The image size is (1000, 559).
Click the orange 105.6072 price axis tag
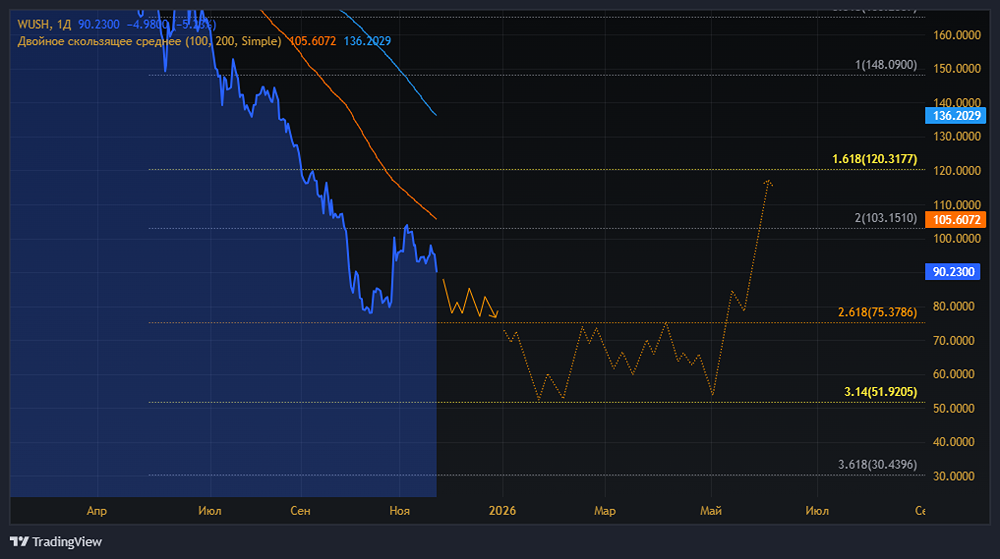coord(955,220)
